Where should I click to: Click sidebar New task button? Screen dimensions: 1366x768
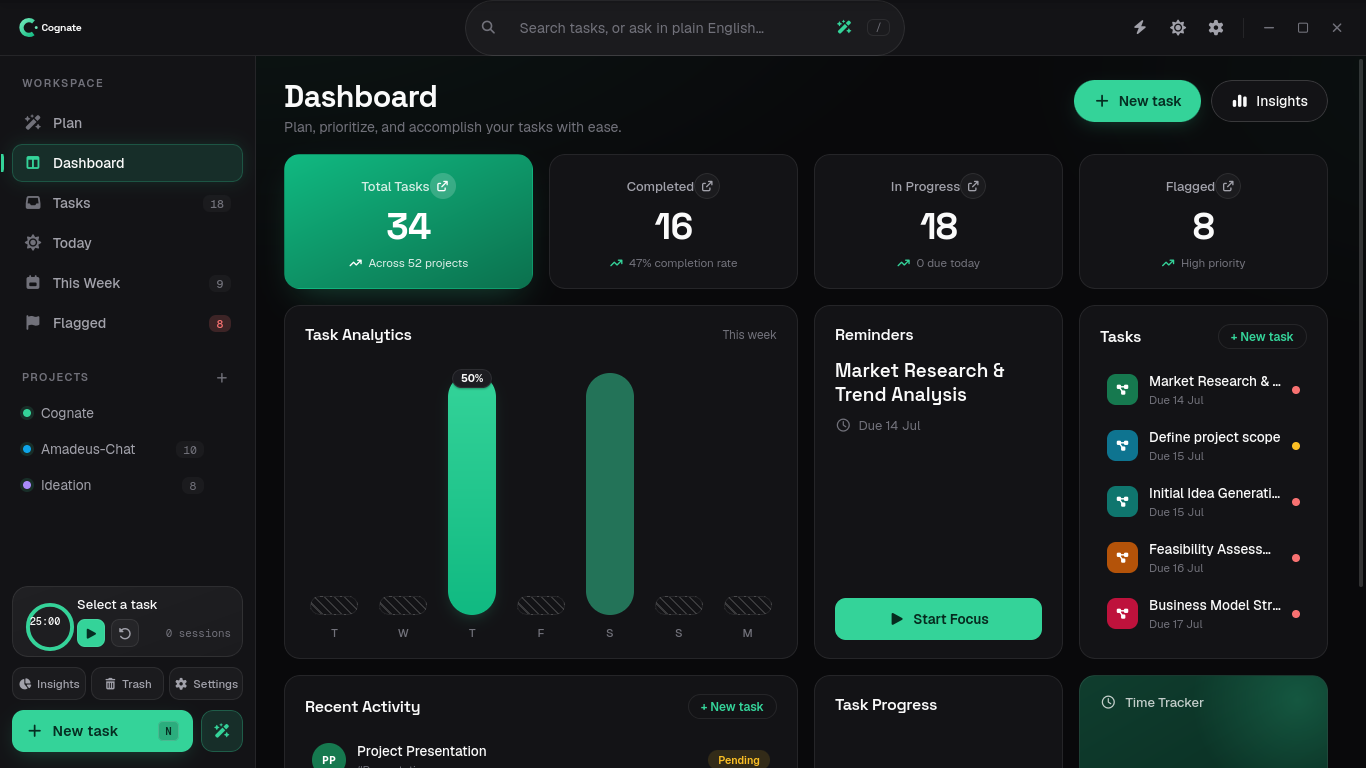[x=102, y=731]
